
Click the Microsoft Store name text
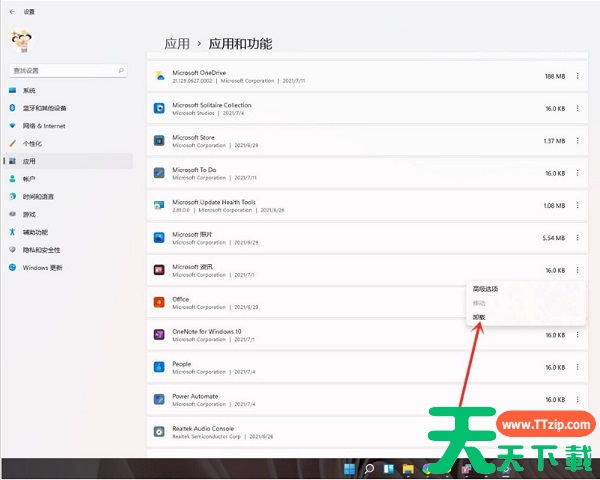click(x=193, y=137)
